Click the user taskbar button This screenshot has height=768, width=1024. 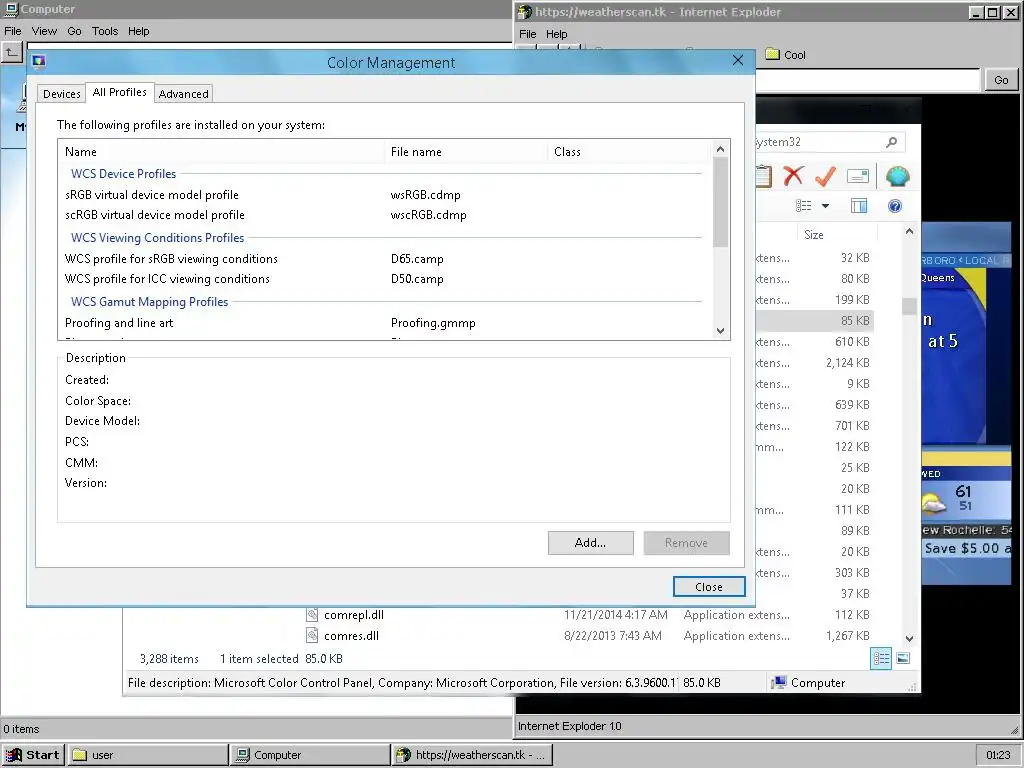[x=148, y=755]
